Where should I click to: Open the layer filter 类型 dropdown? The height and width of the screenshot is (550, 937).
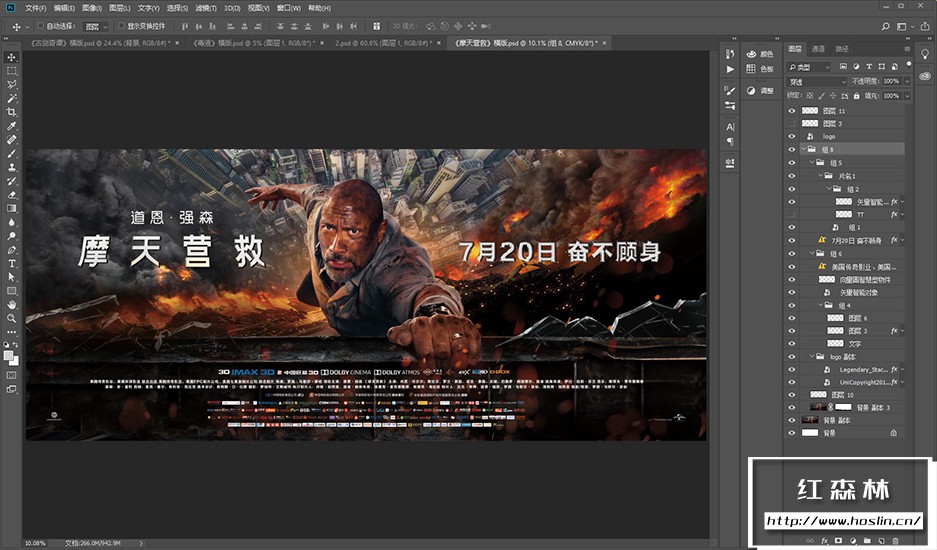coord(809,66)
